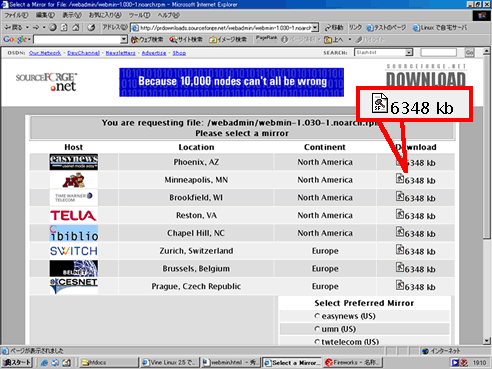Follow the DevChannel link in OSDN bar

pyautogui.click(x=83, y=53)
